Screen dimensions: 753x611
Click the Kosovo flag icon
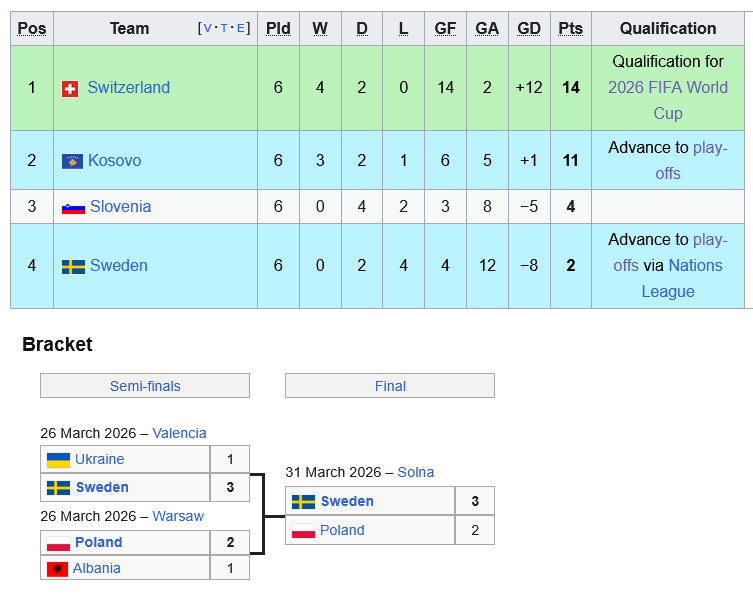72,161
